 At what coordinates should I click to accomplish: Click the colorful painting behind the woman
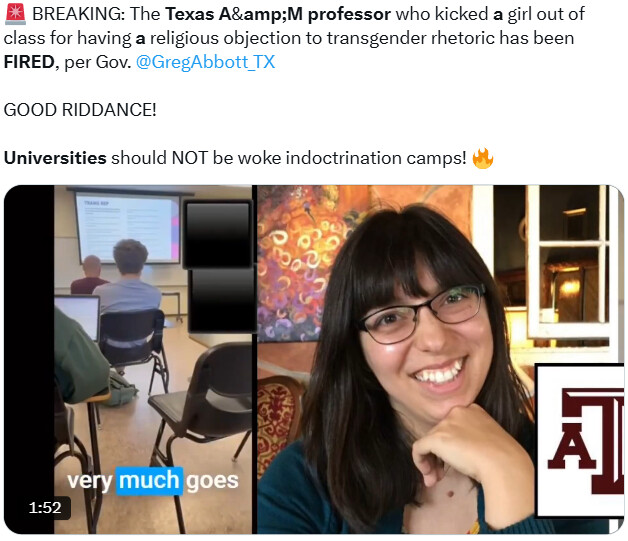[298, 264]
